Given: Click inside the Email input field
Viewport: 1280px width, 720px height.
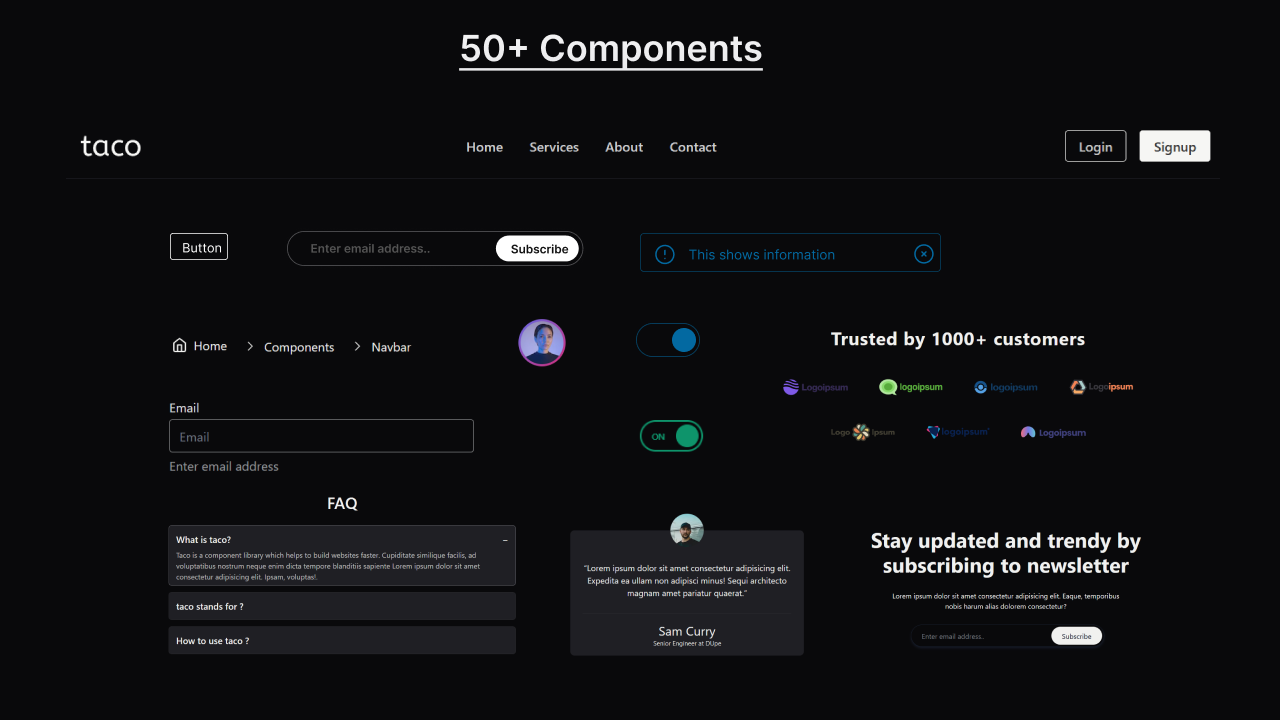Looking at the screenshot, I should 320,436.
